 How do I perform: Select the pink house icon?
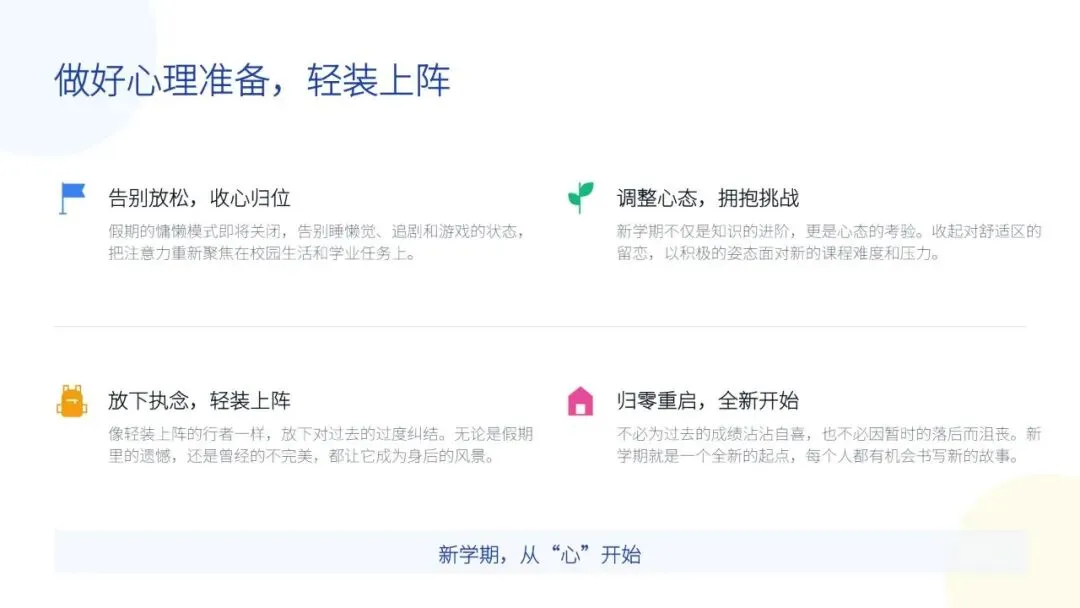pyautogui.click(x=580, y=401)
